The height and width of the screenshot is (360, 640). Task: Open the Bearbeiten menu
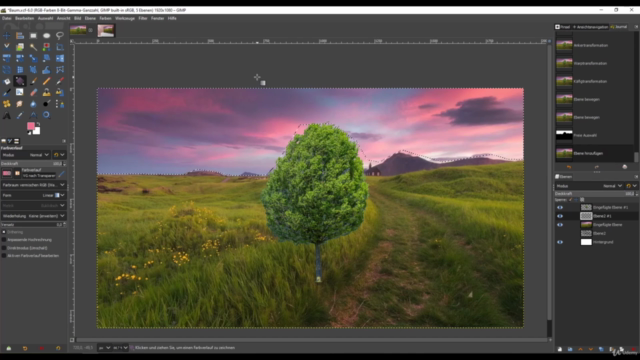pyautogui.click(x=24, y=18)
